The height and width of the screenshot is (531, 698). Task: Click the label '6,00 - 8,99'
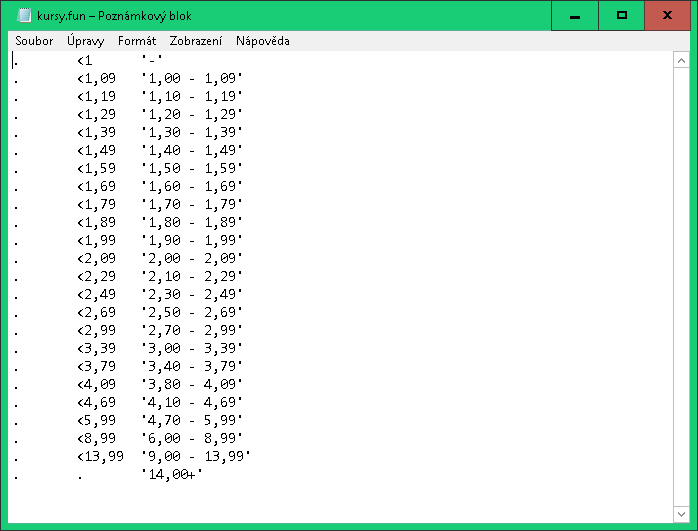coord(192,439)
